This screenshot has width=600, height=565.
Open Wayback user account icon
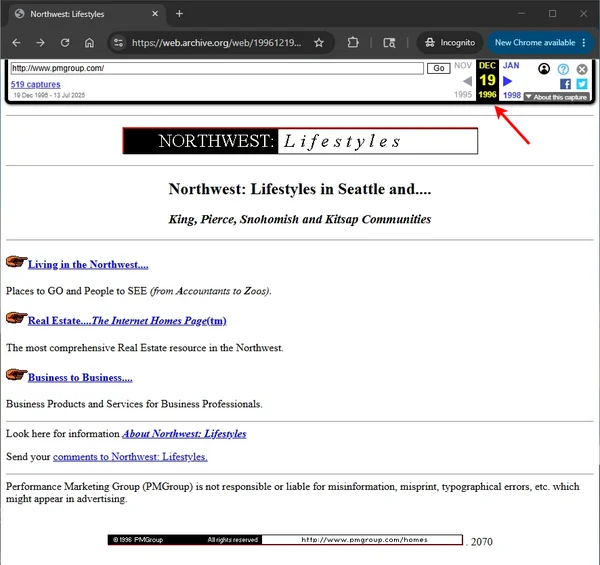544,69
